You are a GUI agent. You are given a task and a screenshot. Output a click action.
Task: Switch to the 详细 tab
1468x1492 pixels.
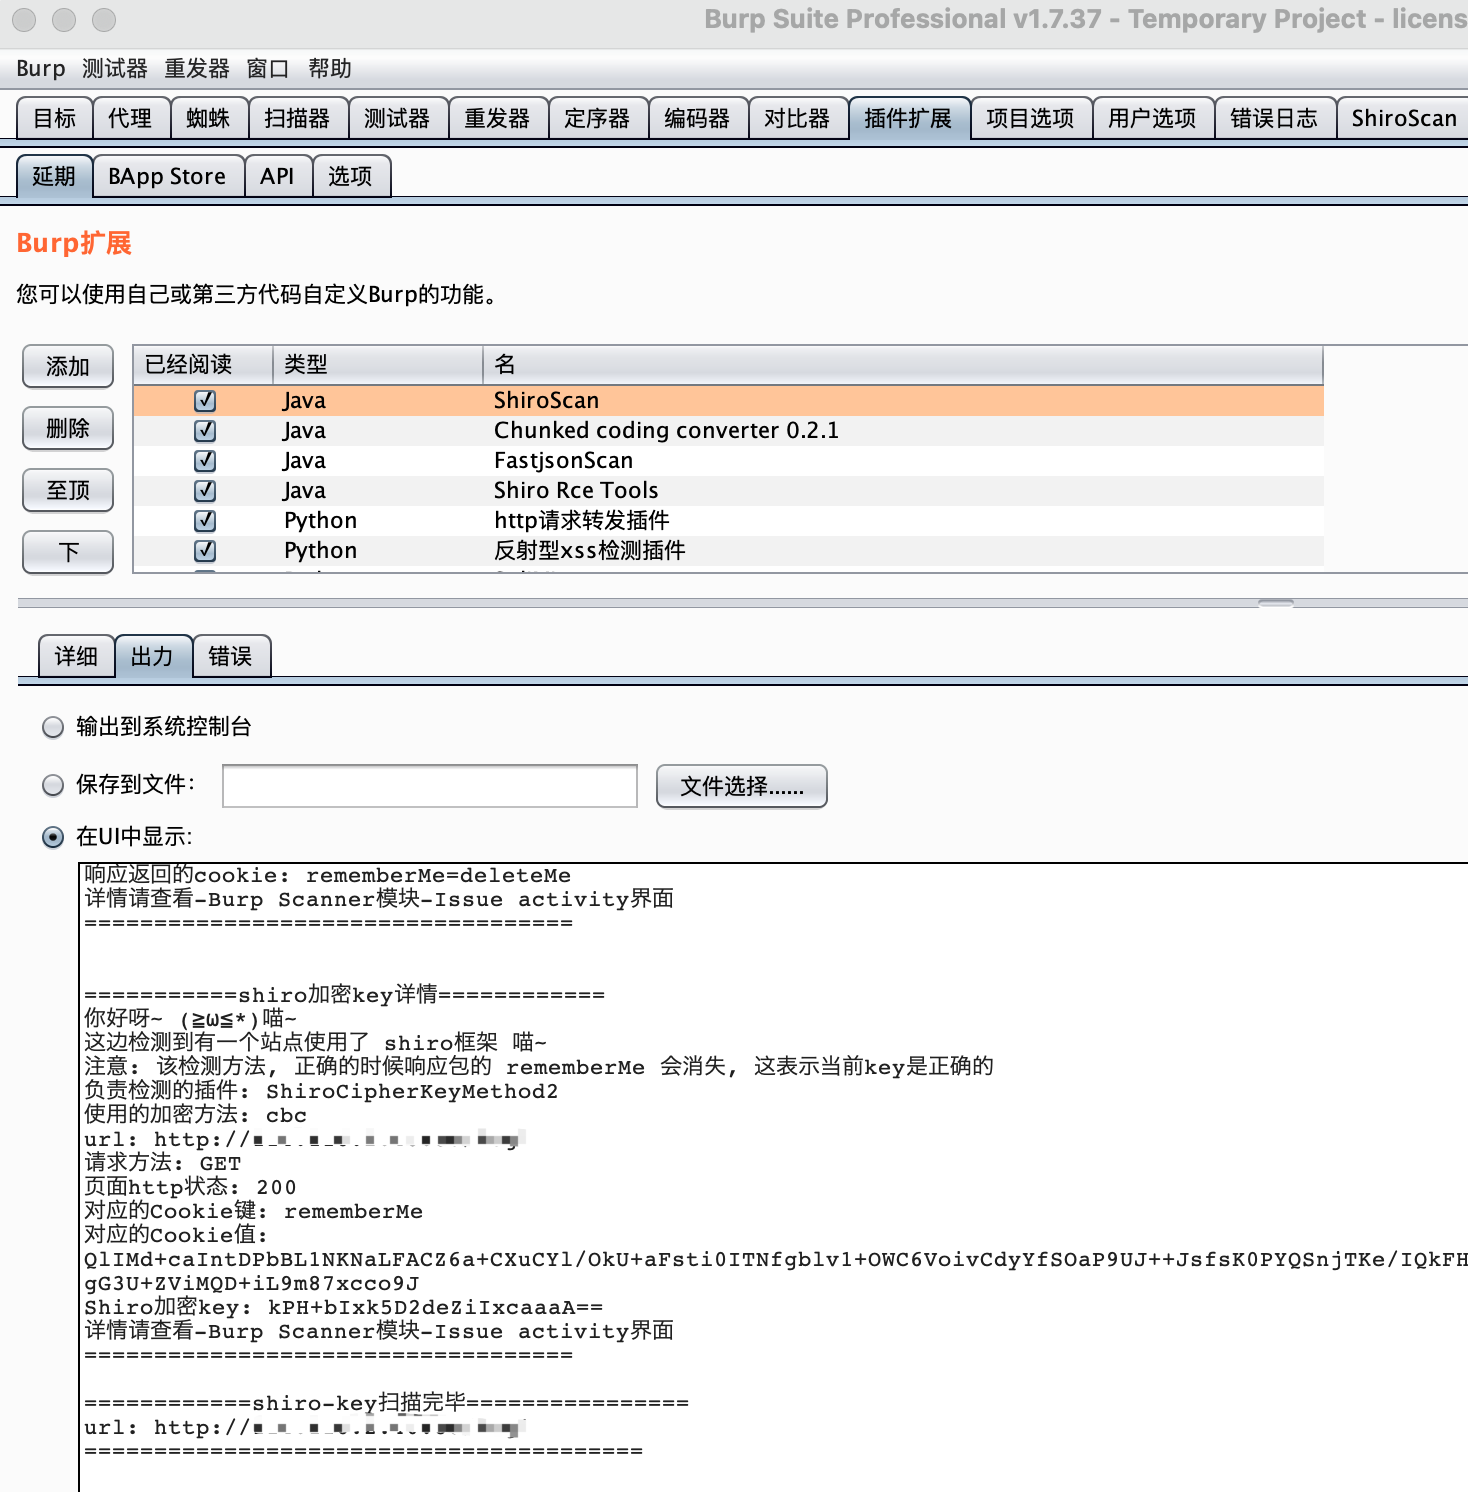[77, 656]
